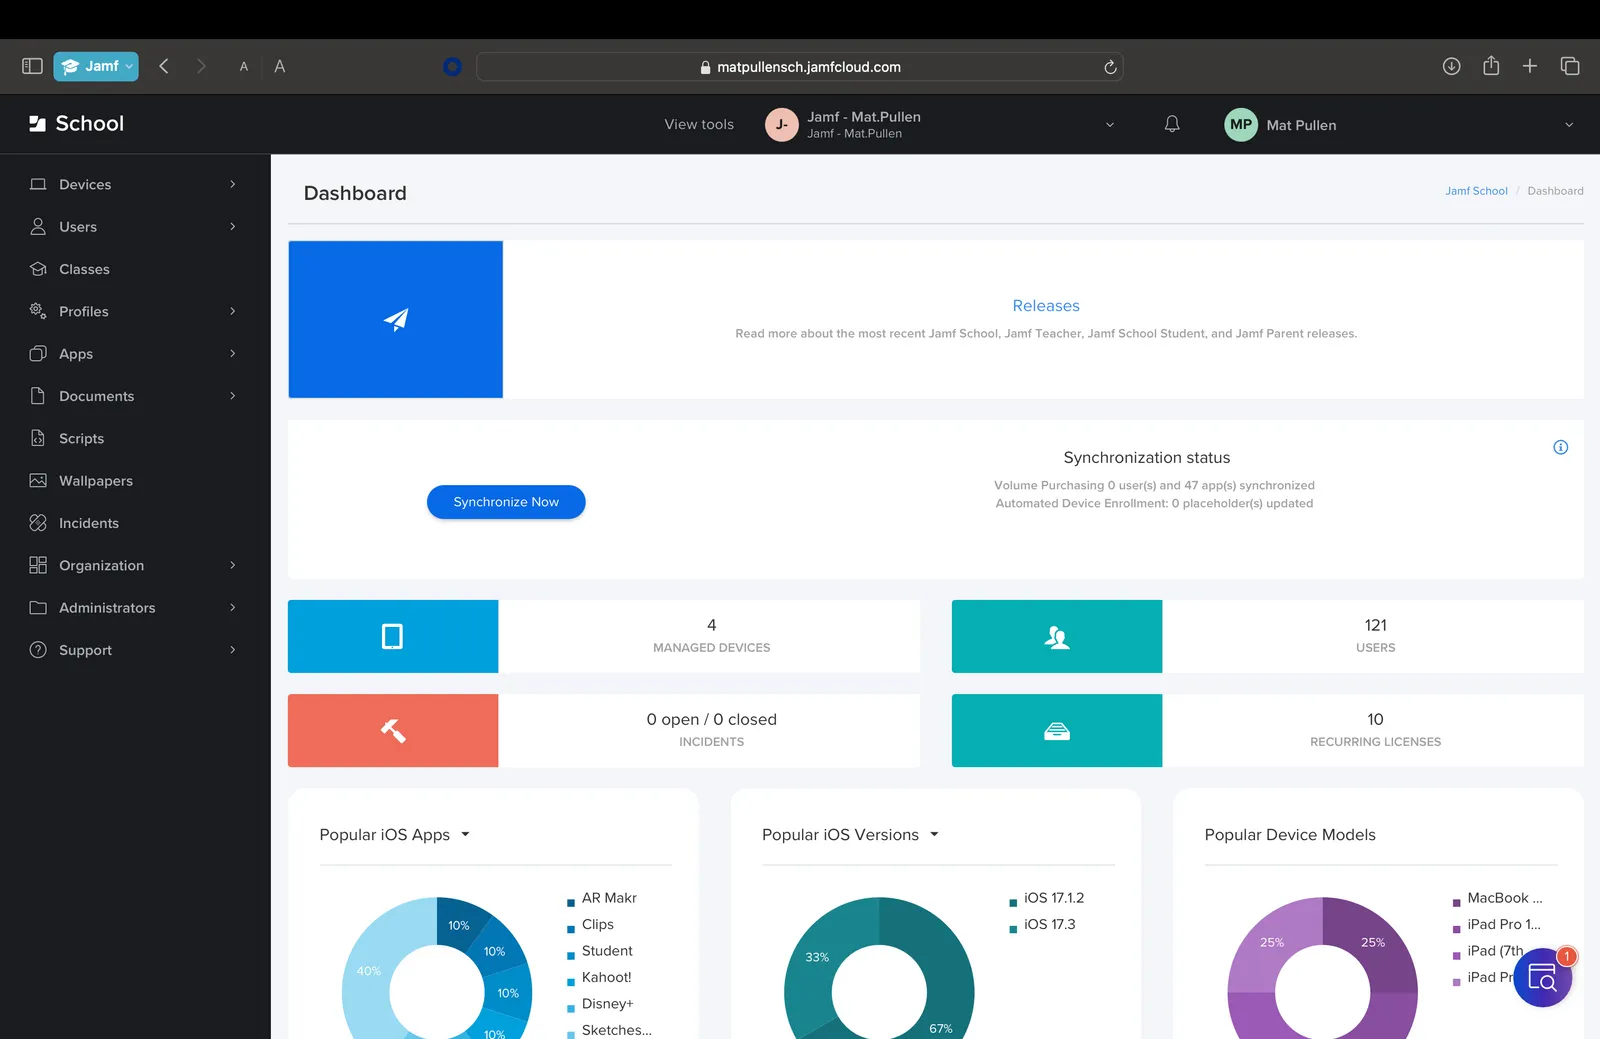Expand the Devices submenu chevron
Screen dimensions: 1600x1039
coord(233,184)
